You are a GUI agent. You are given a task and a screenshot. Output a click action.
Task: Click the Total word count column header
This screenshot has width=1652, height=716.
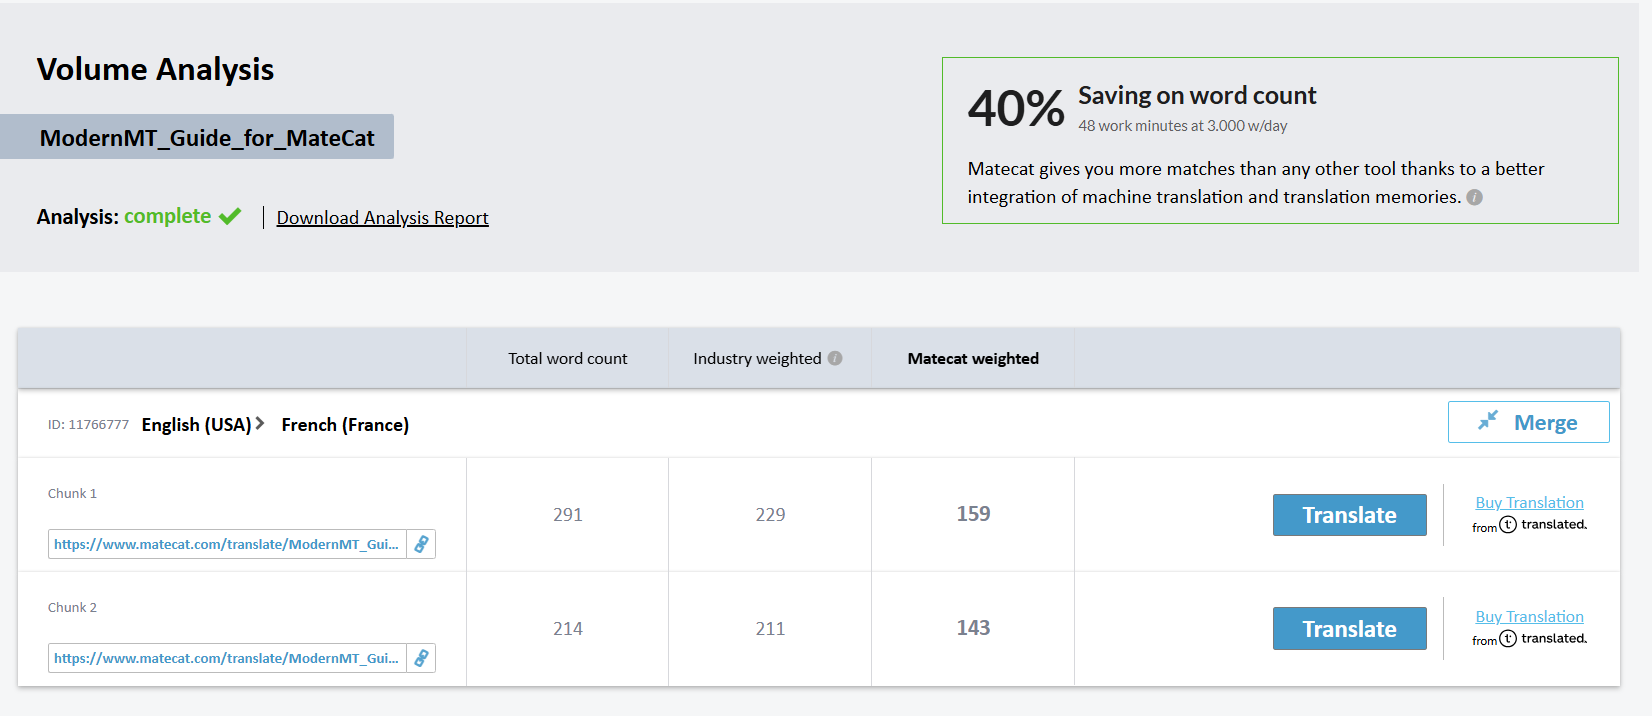(x=567, y=358)
